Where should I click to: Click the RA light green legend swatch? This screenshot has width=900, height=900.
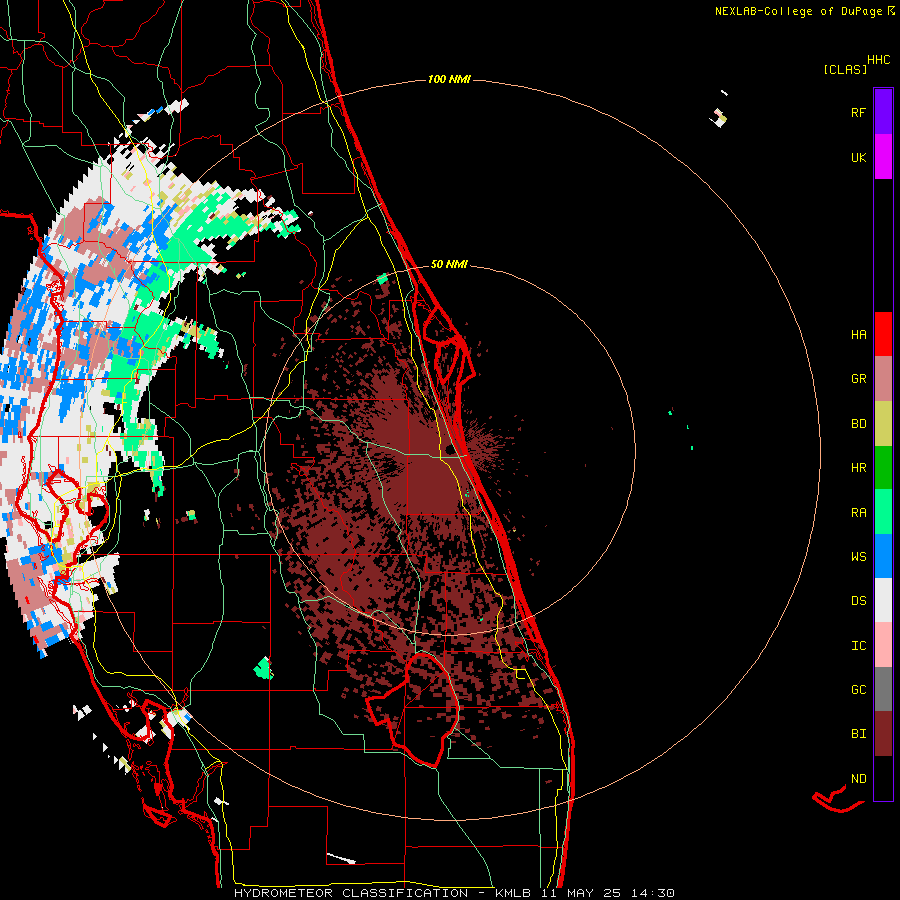[x=883, y=512]
